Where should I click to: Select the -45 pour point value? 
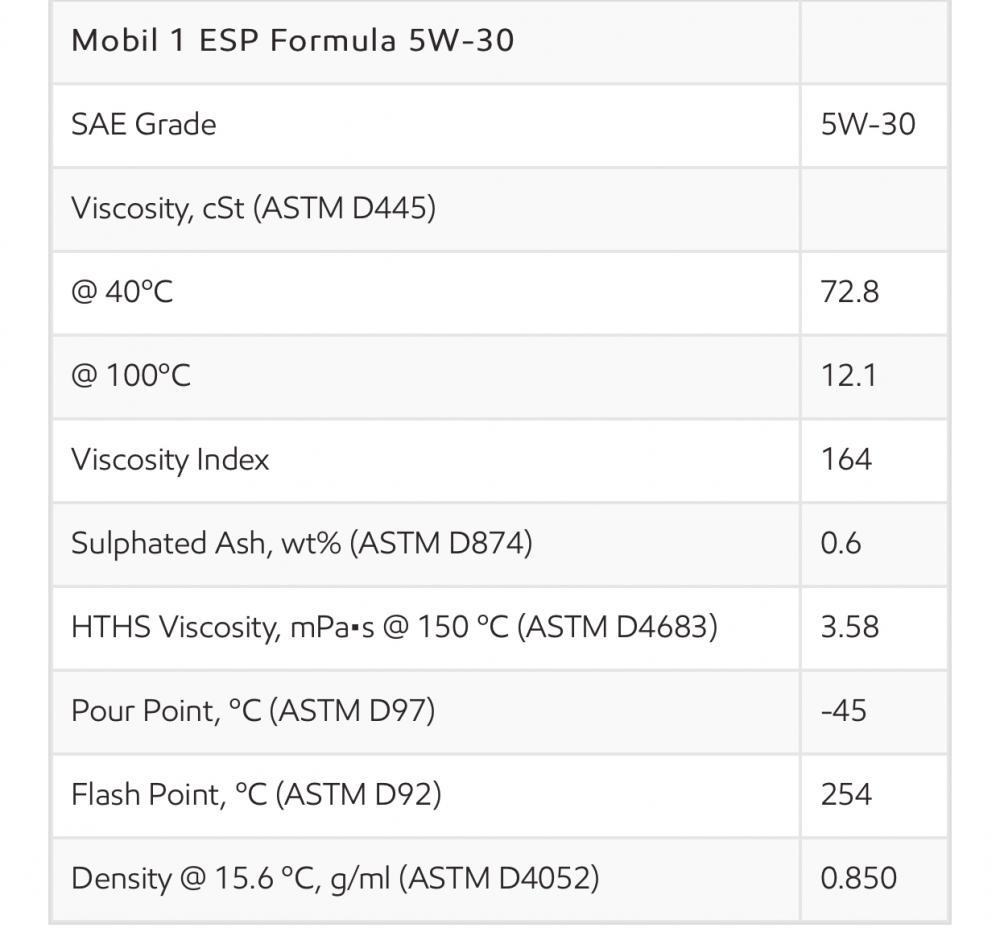[x=844, y=711]
